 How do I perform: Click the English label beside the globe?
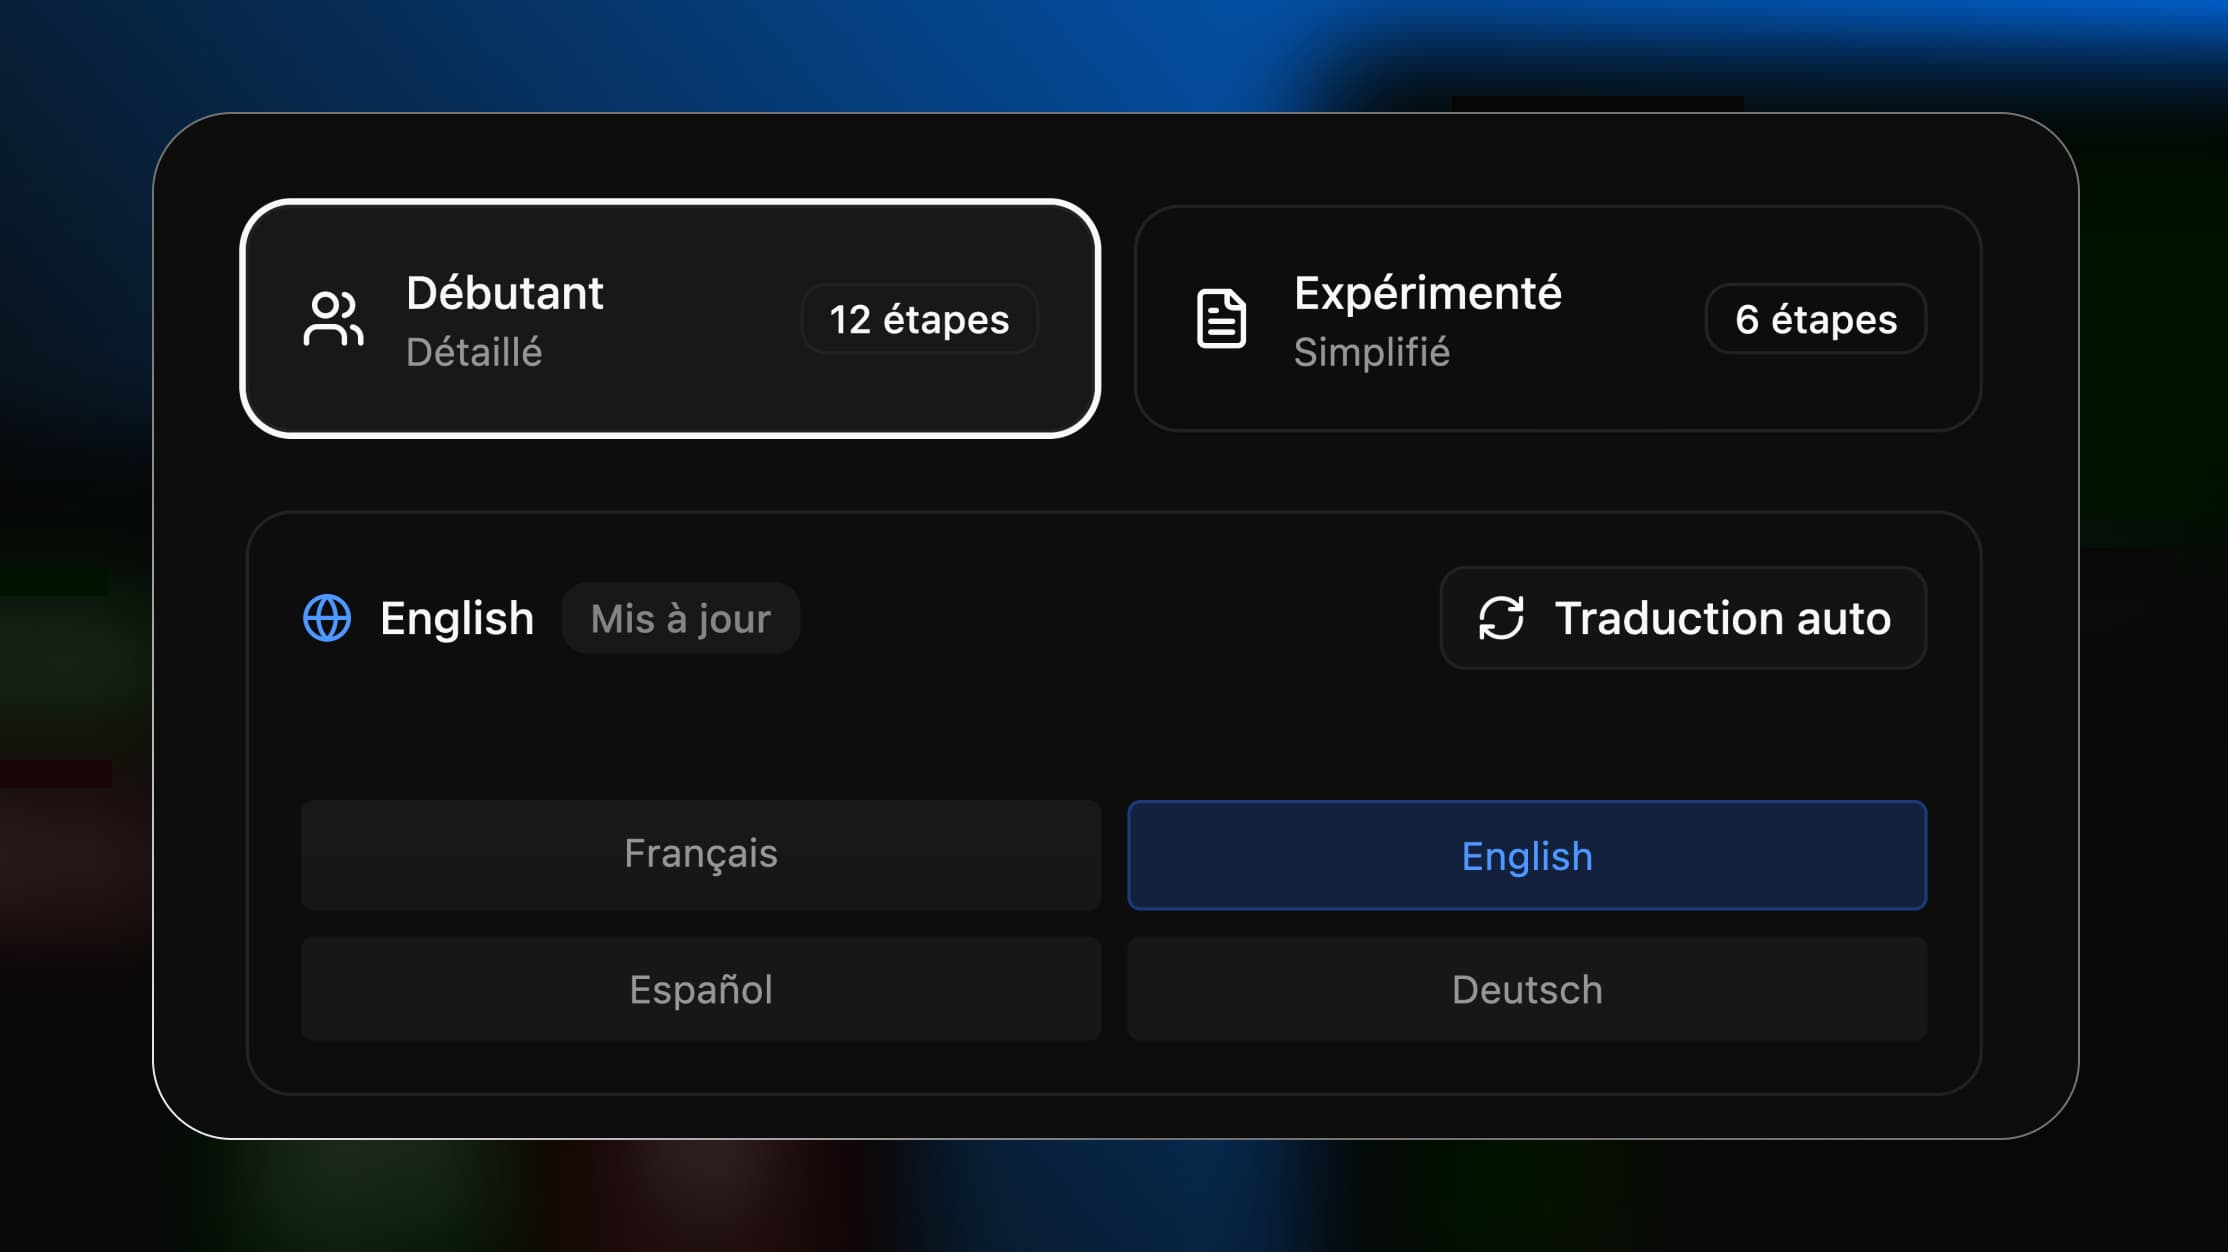[x=456, y=618]
